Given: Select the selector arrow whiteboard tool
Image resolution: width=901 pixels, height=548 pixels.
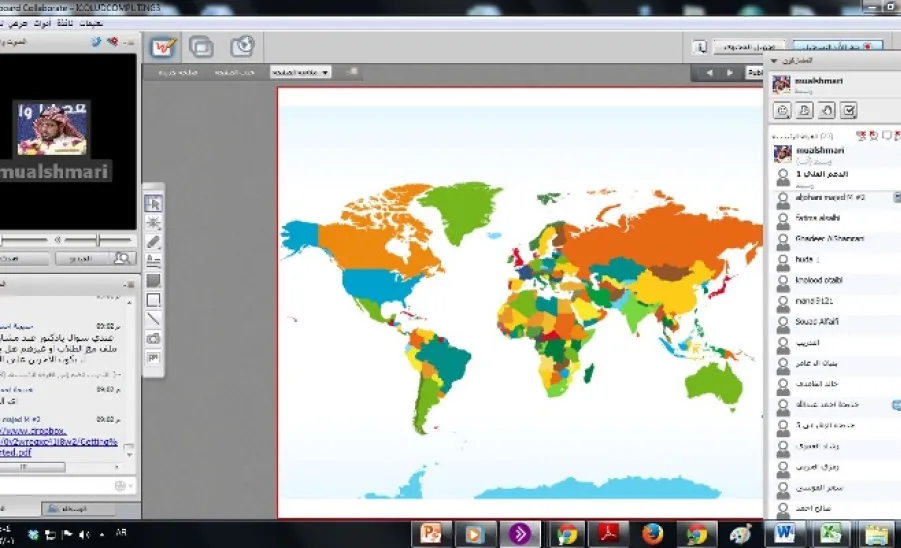Looking at the screenshot, I should coord(153,203).
